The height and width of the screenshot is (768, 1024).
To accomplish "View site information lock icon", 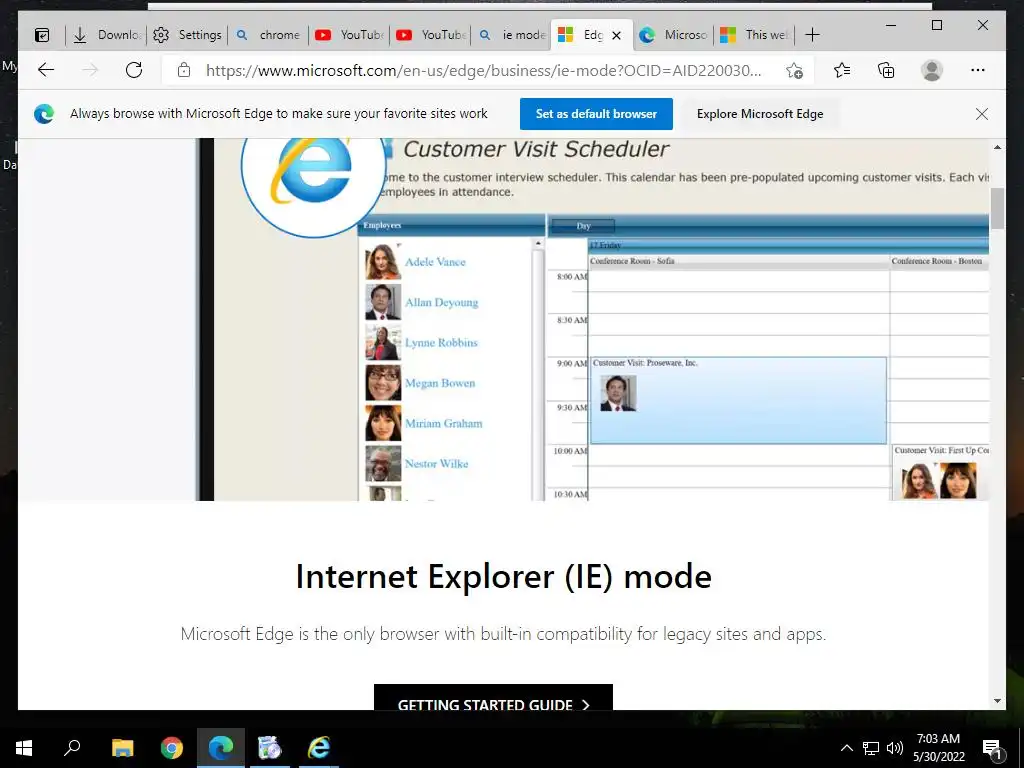I will click(184, 70).
